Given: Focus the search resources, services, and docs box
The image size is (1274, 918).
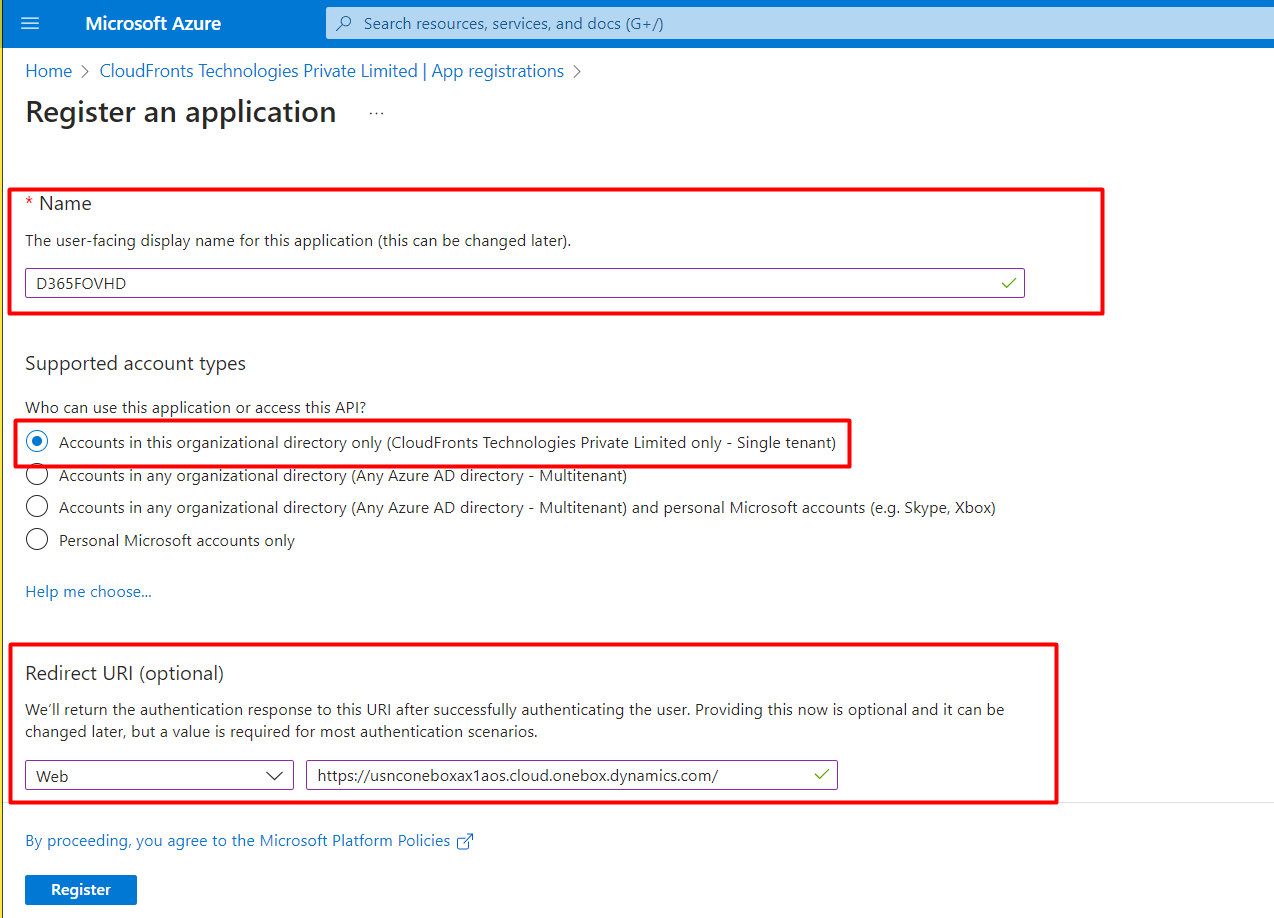Looking at the screenshot, I should coord(800,23).
